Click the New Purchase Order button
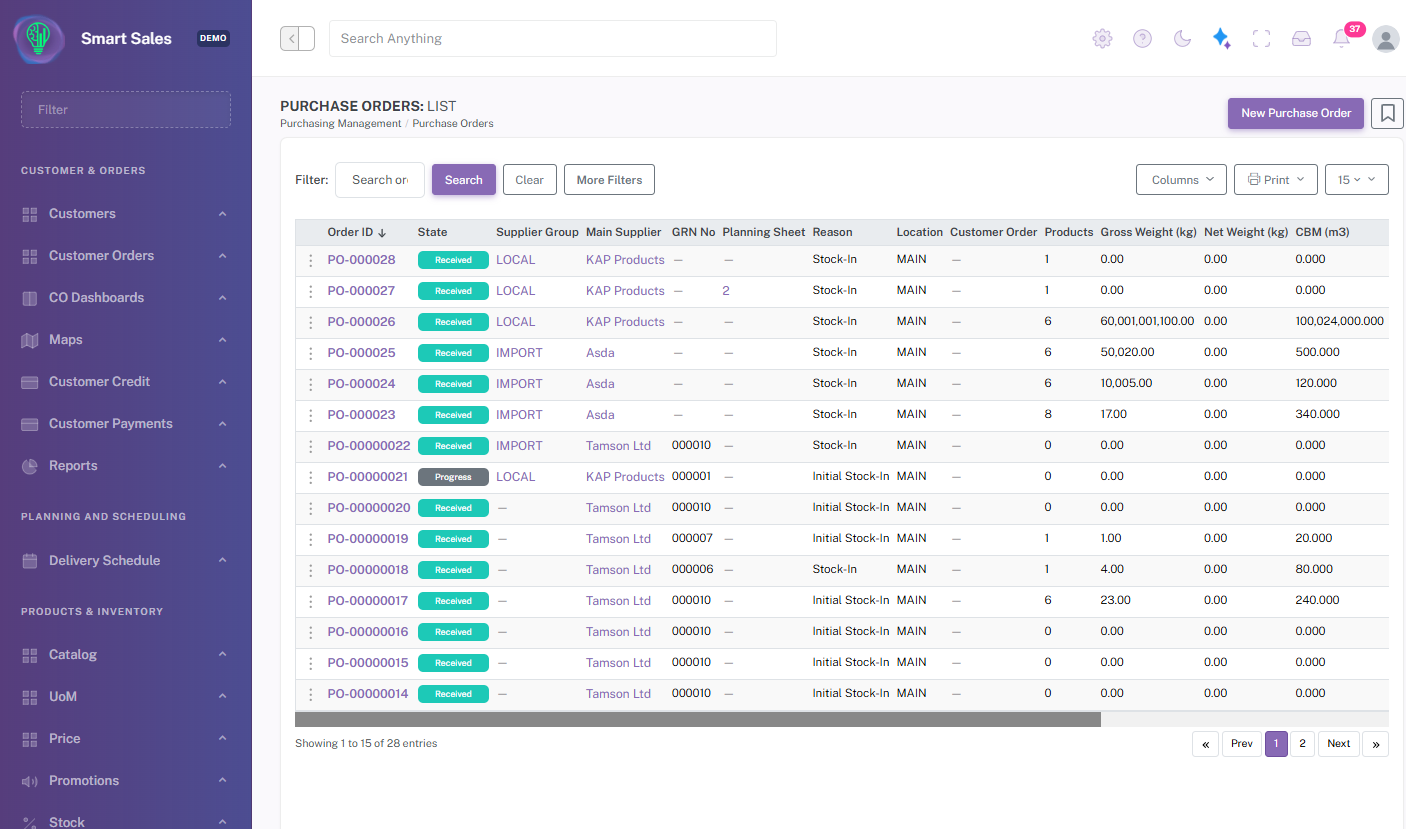Viewport: 1406px width, 829px height. pyautogui.click(x=1296, y=113)
